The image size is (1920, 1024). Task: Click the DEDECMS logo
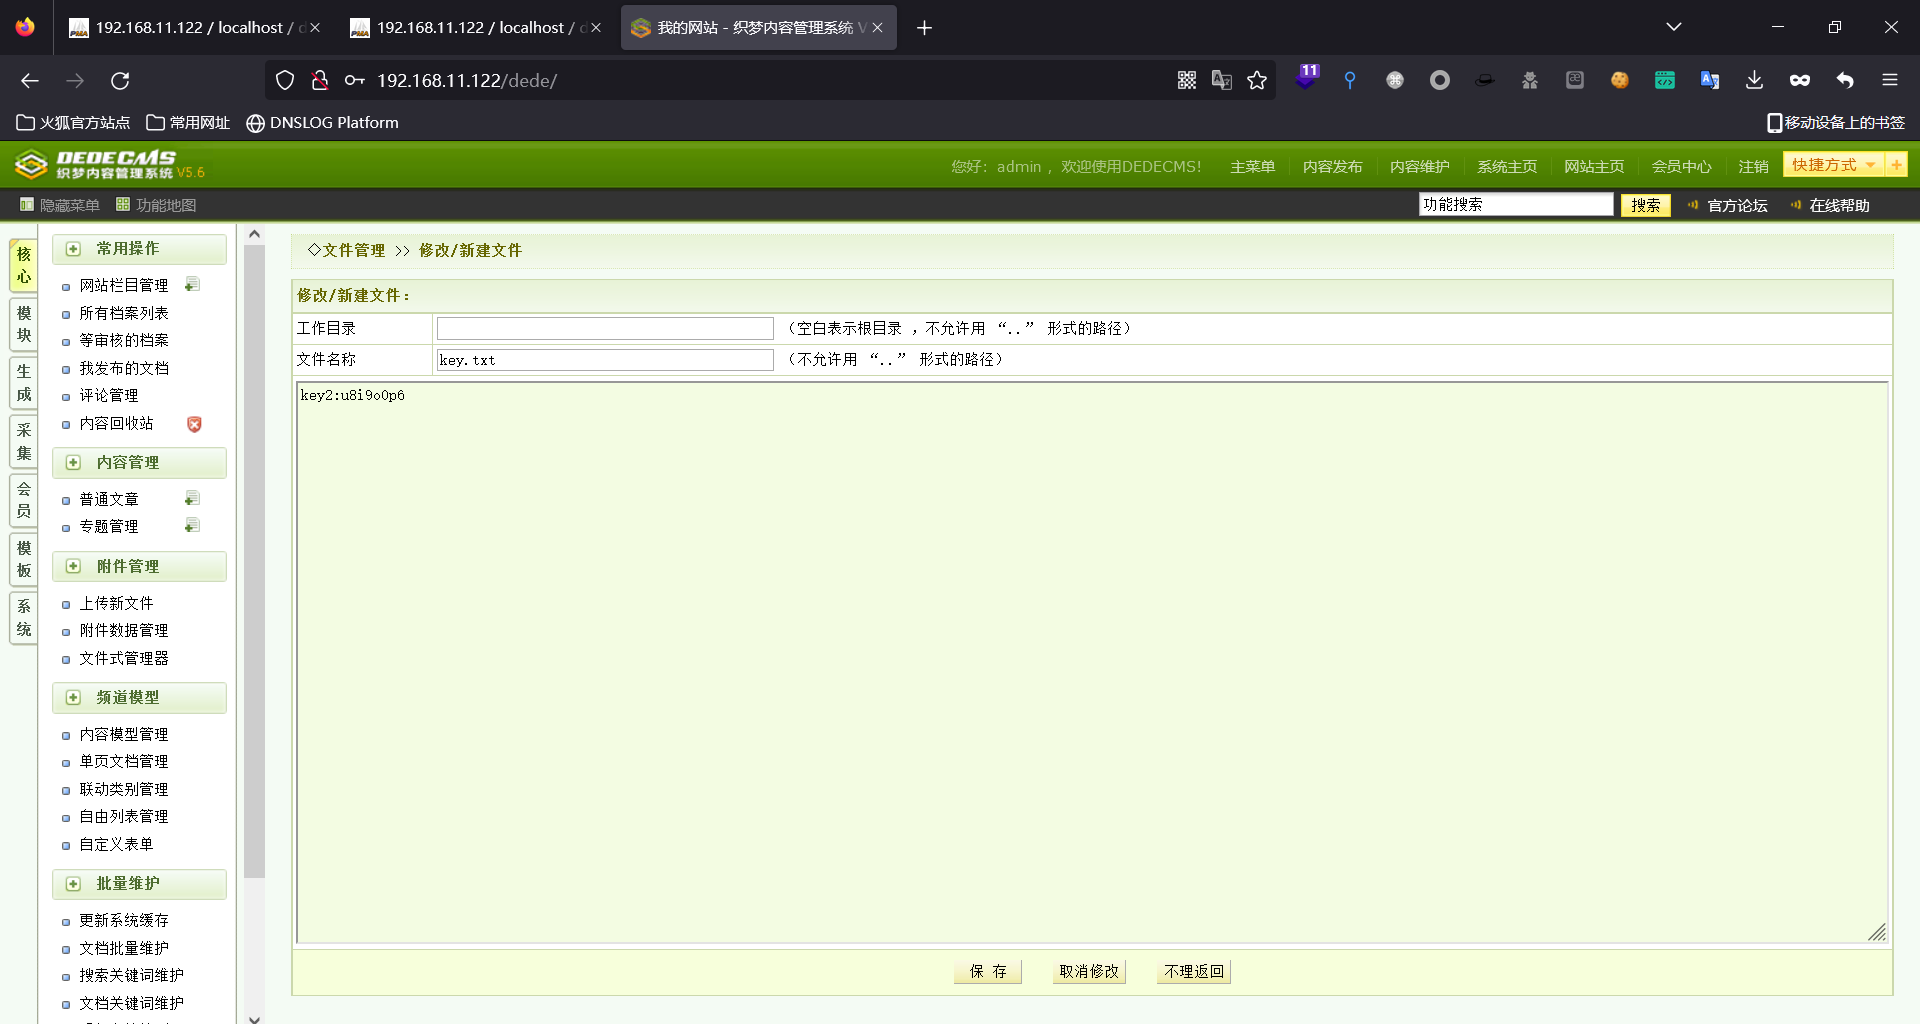(110, 165)
